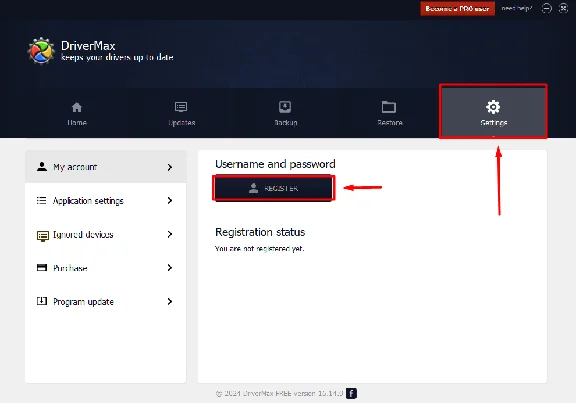
Task: Click the Purchase credit card icon
Action: [x=42, y=267]
